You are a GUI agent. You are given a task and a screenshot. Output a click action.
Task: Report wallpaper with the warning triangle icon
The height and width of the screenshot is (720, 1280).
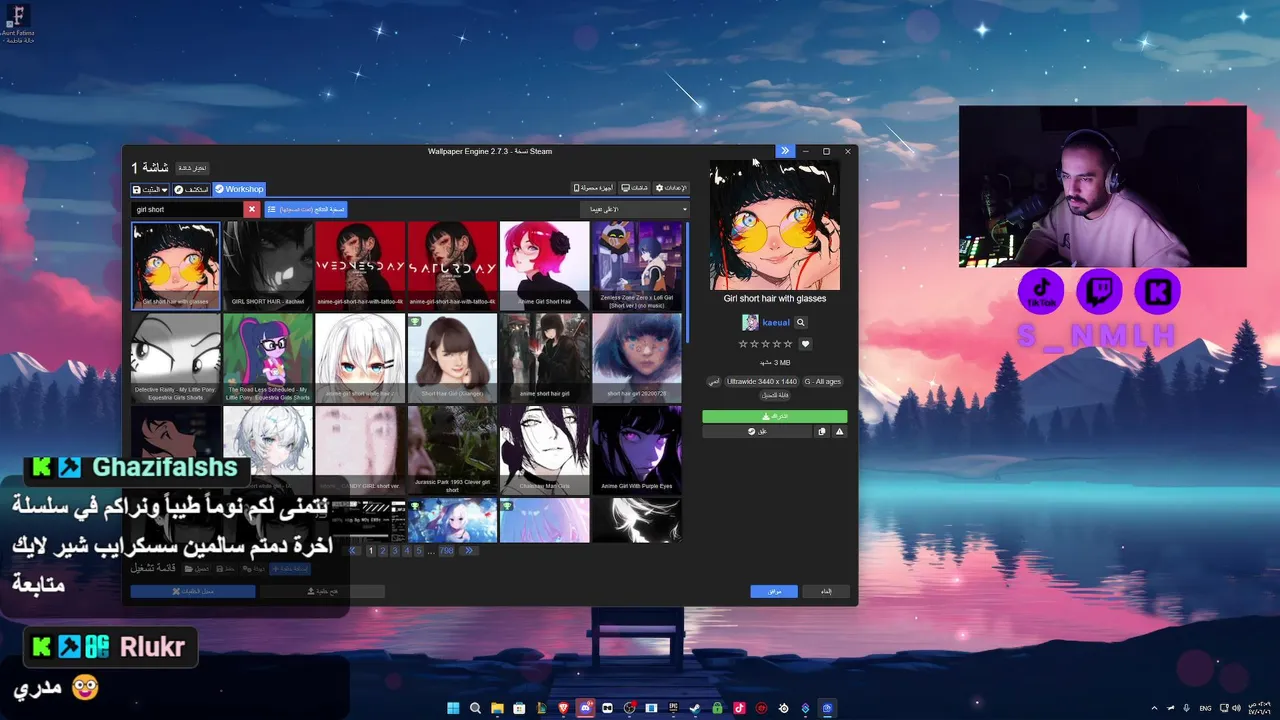(x=840, y=432)
